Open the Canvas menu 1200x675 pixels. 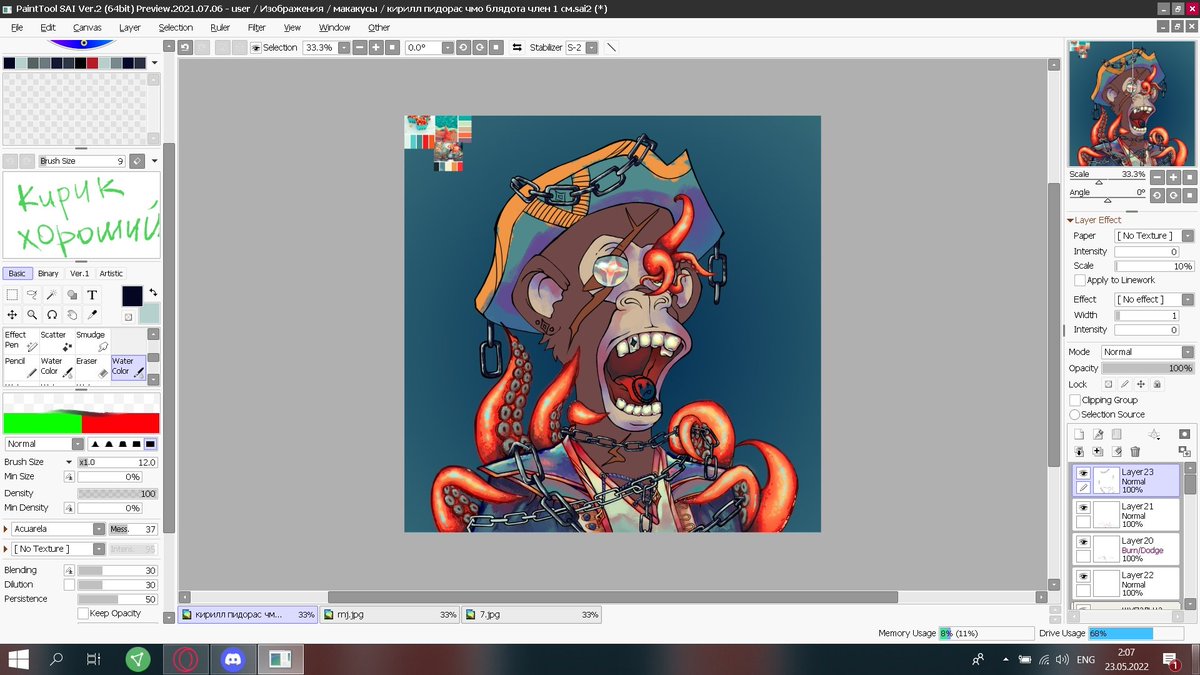click(87, 28)
